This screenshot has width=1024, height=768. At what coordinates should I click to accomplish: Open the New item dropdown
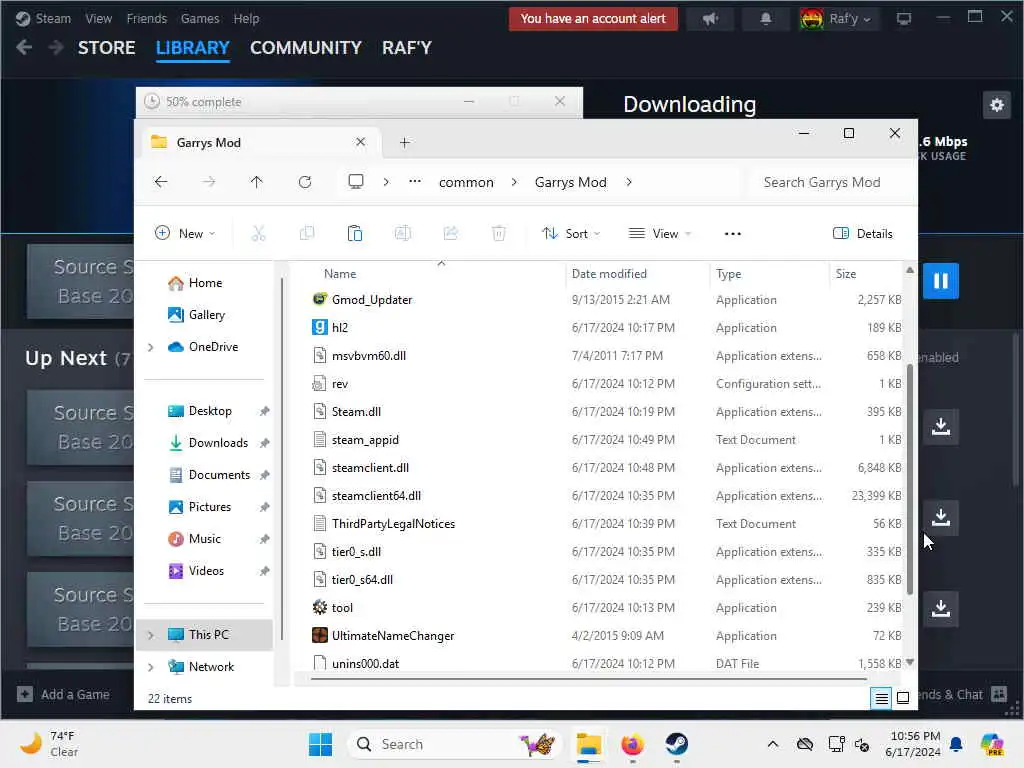(185, 233)
